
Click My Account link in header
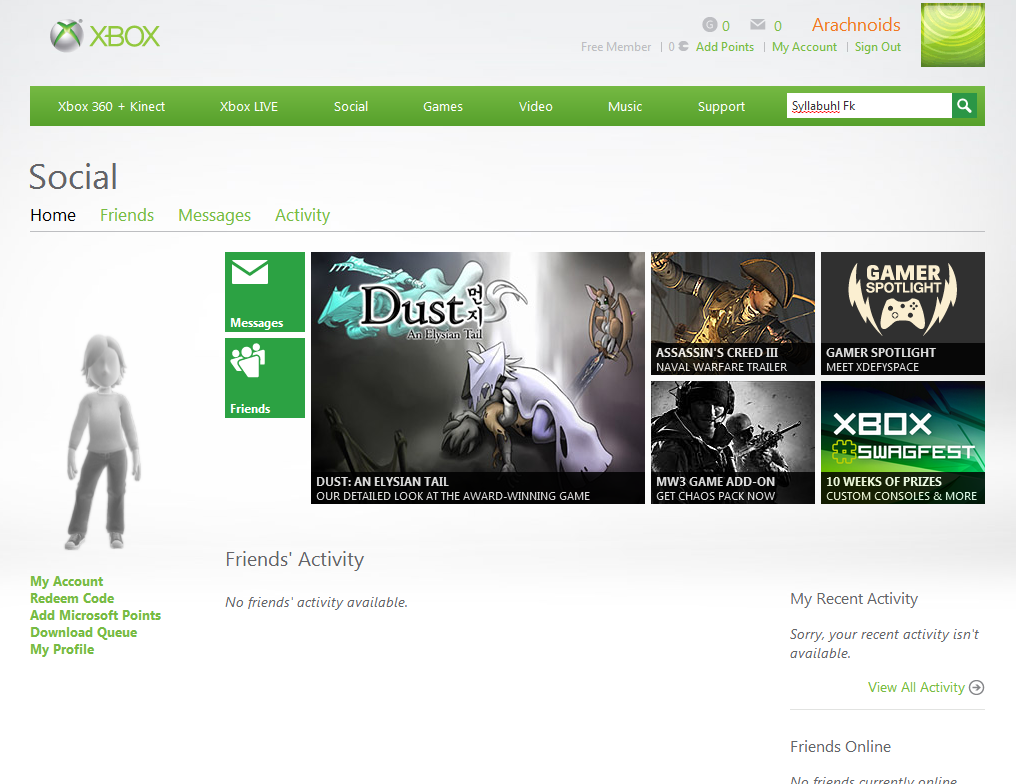point(804,47)
